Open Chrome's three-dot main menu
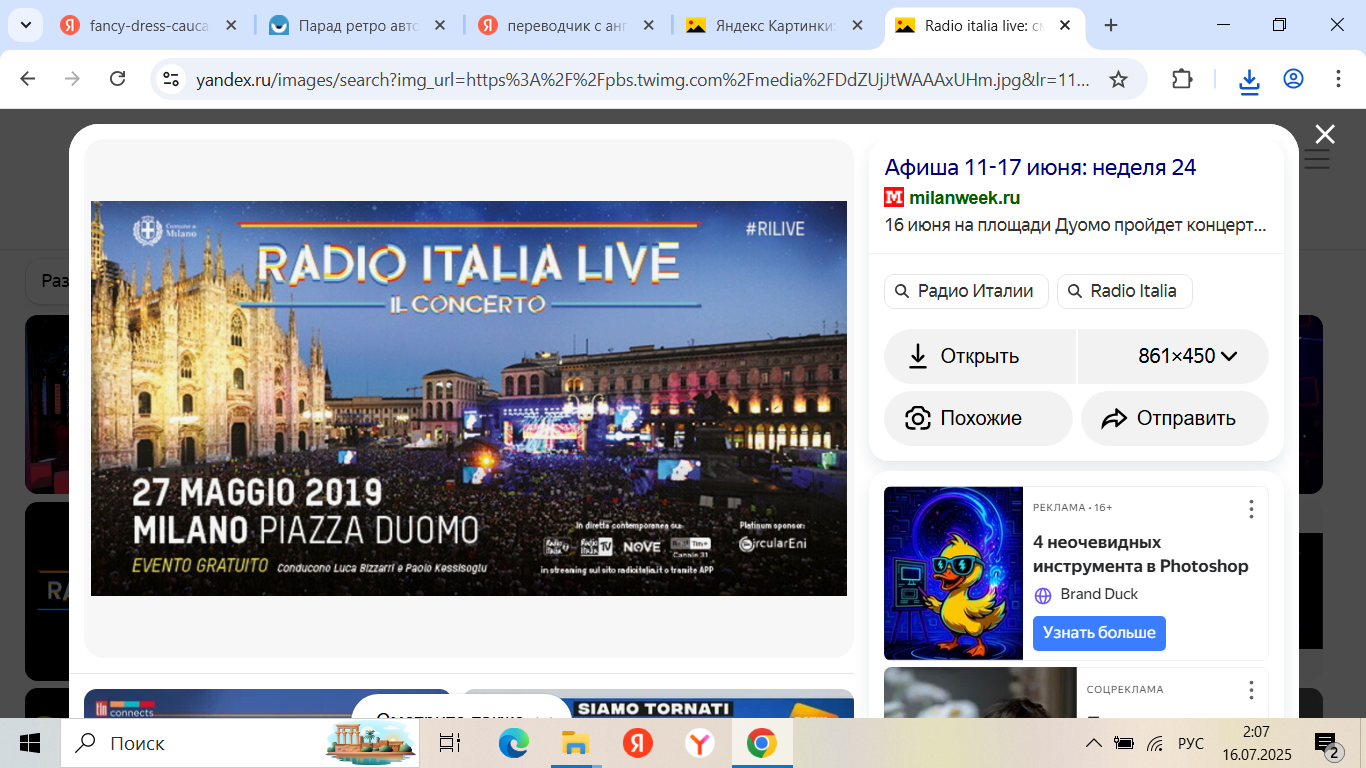This screenshot has height=768, width=1366. [x=1338, y=79]
